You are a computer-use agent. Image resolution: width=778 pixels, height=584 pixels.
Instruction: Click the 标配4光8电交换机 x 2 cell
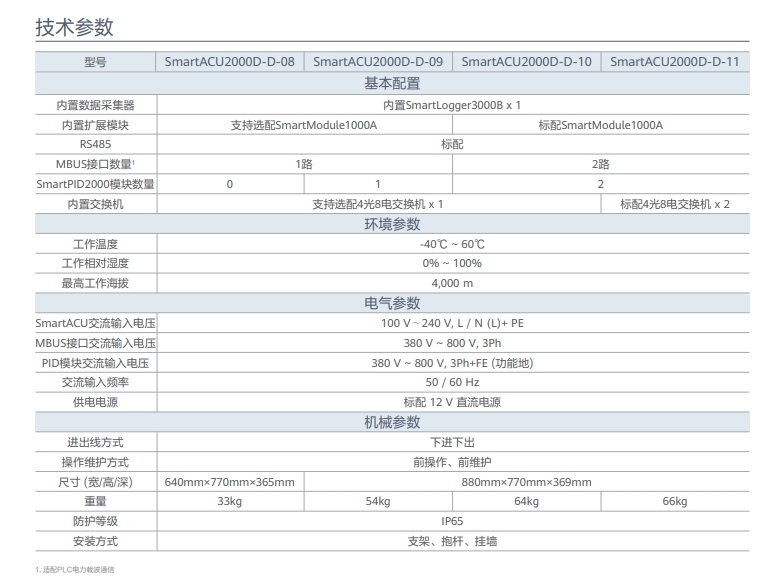[674, 204]
